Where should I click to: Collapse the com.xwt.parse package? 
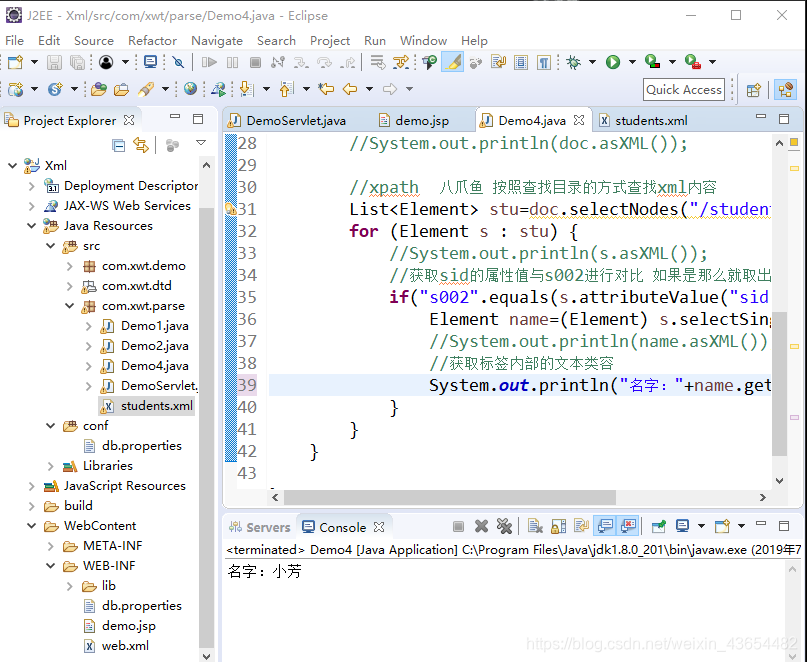(x=69, y=306)
